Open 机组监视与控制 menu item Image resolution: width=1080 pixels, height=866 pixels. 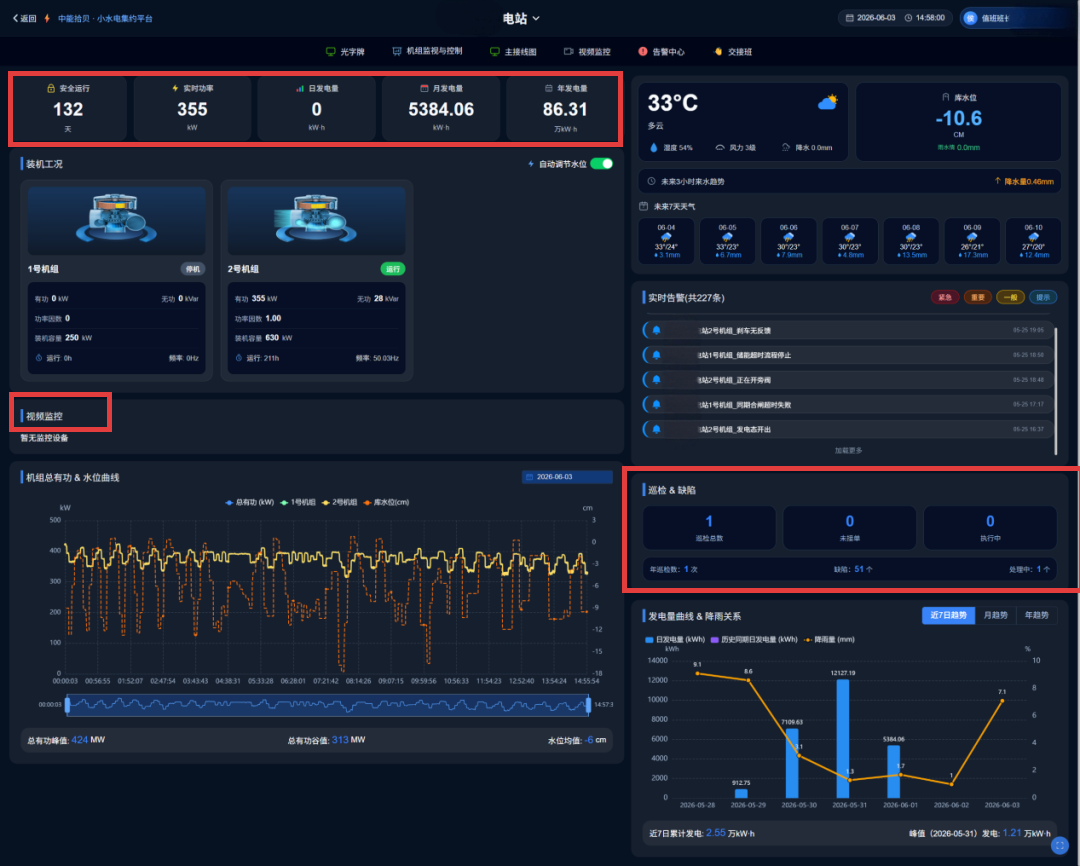click(427, 51)
